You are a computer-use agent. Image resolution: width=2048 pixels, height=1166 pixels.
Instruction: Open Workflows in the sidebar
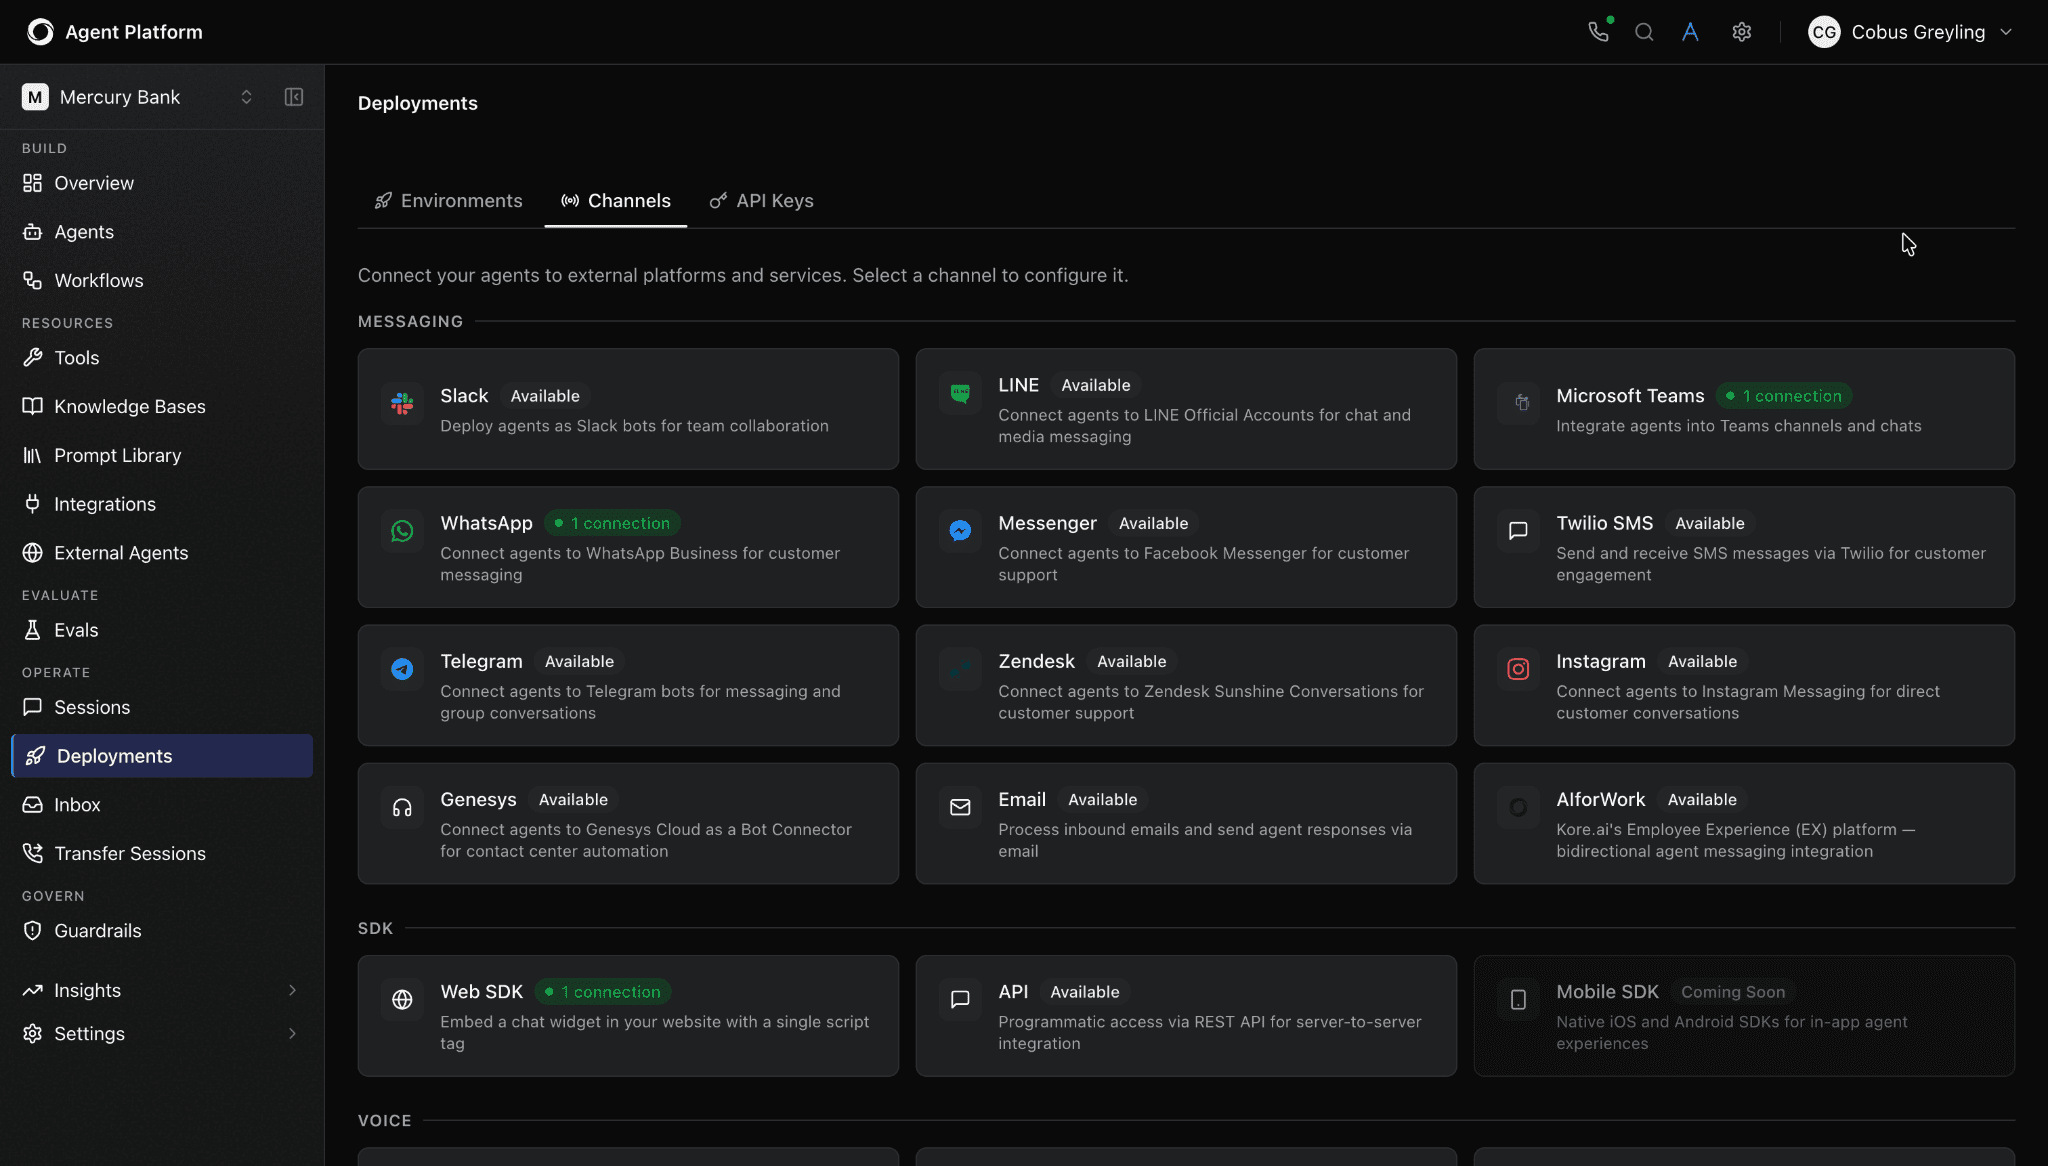[x=162, y=281]
